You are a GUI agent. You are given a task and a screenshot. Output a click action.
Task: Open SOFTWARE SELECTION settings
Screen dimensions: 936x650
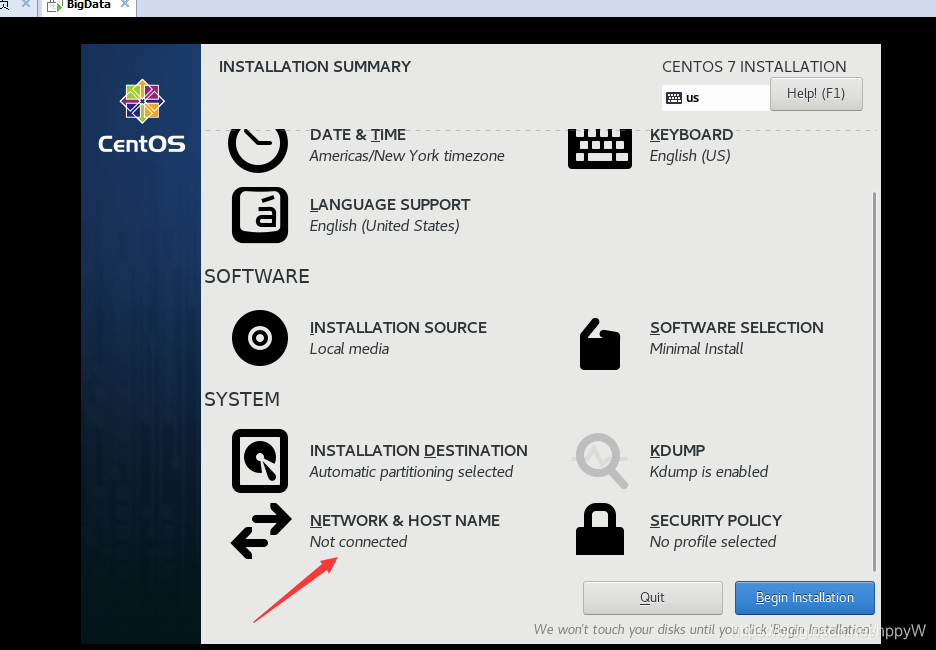737,328
